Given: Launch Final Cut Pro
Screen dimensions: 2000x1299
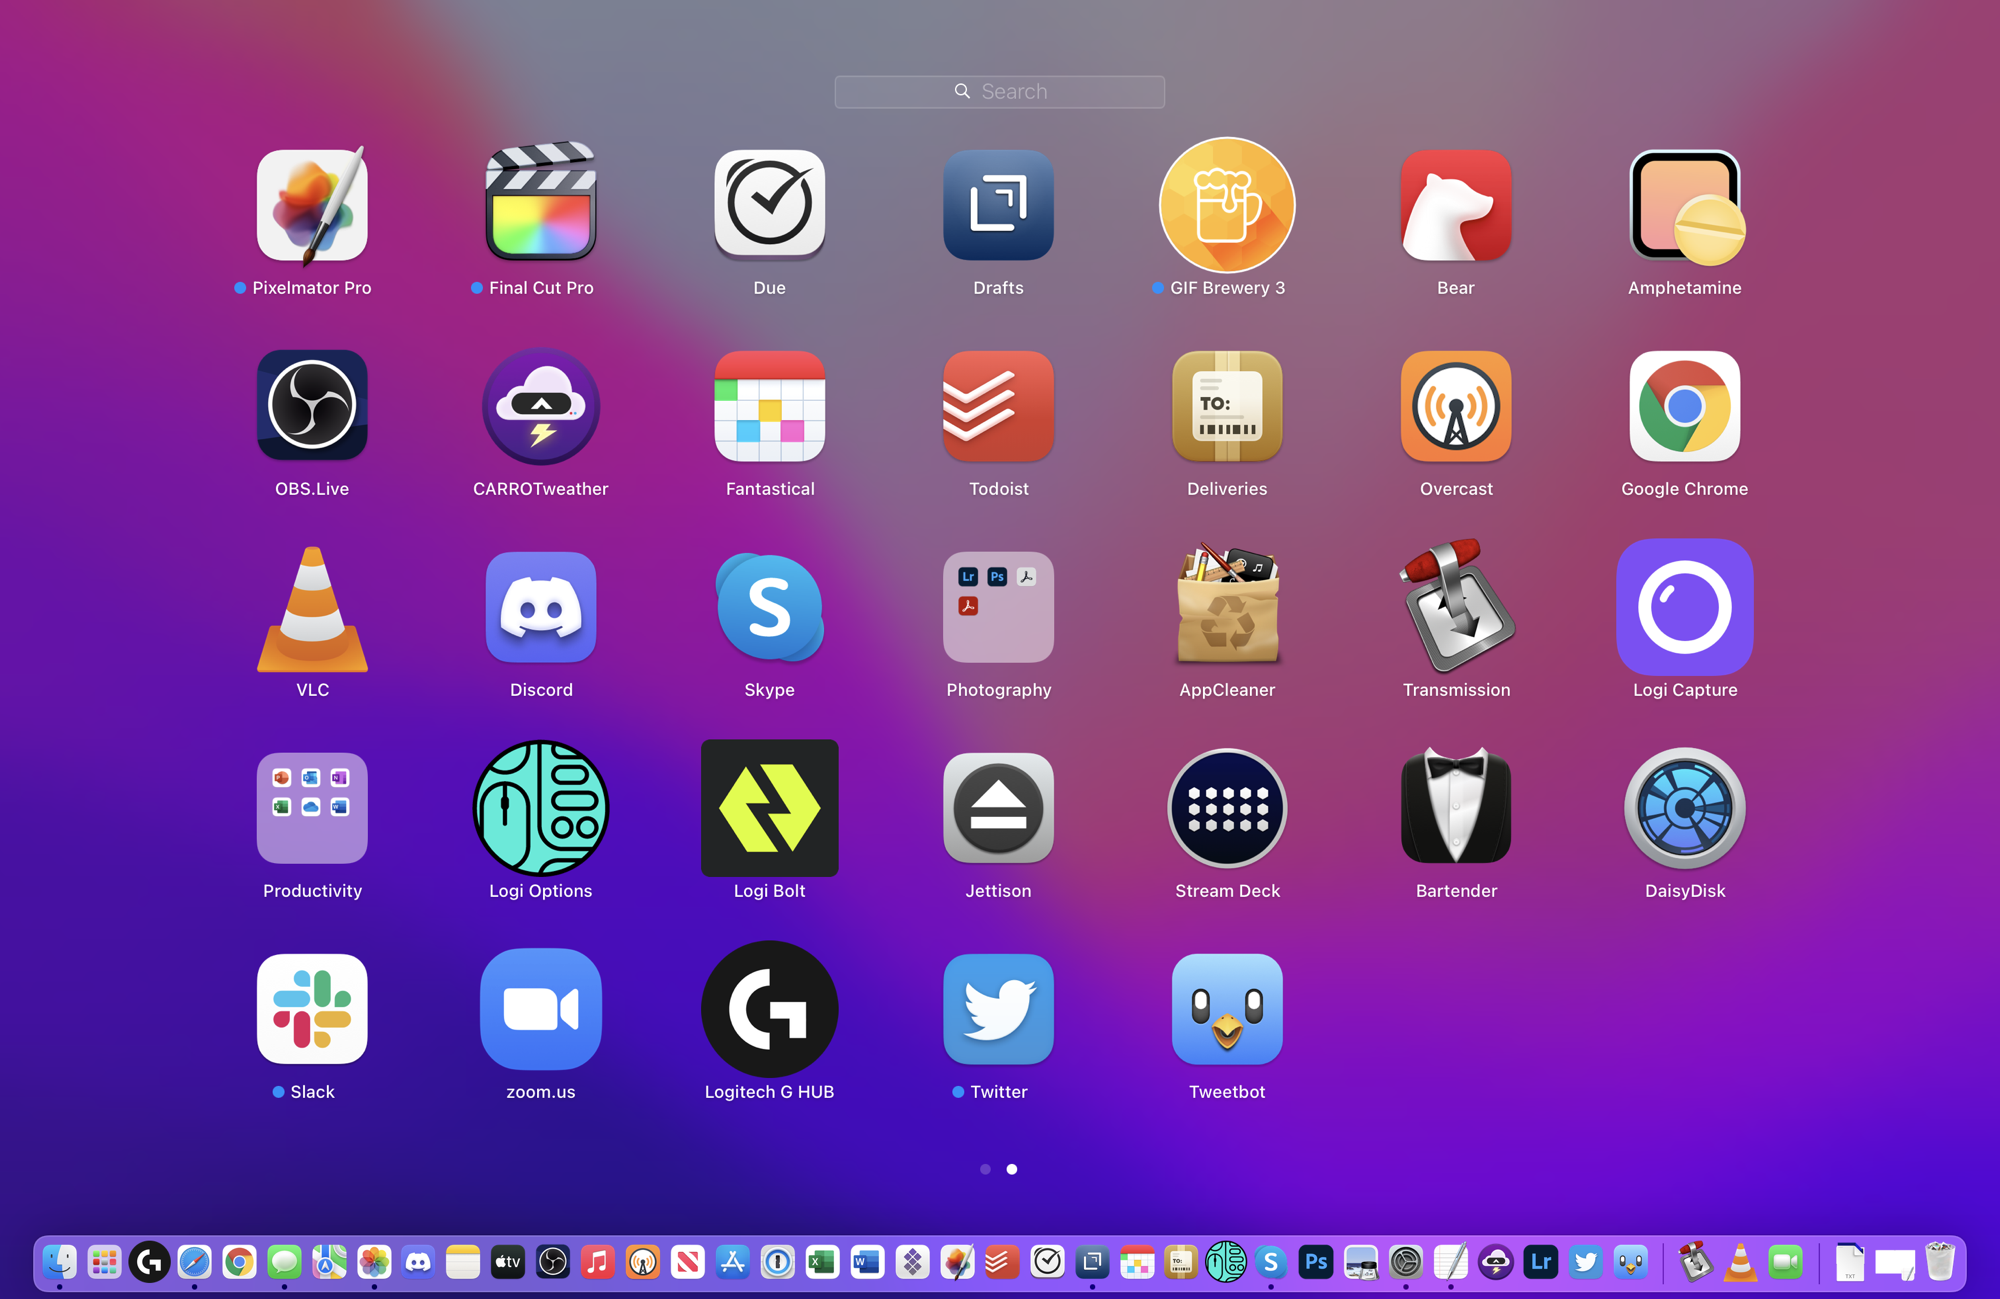Looking at the screenshot, I should 541,206.
